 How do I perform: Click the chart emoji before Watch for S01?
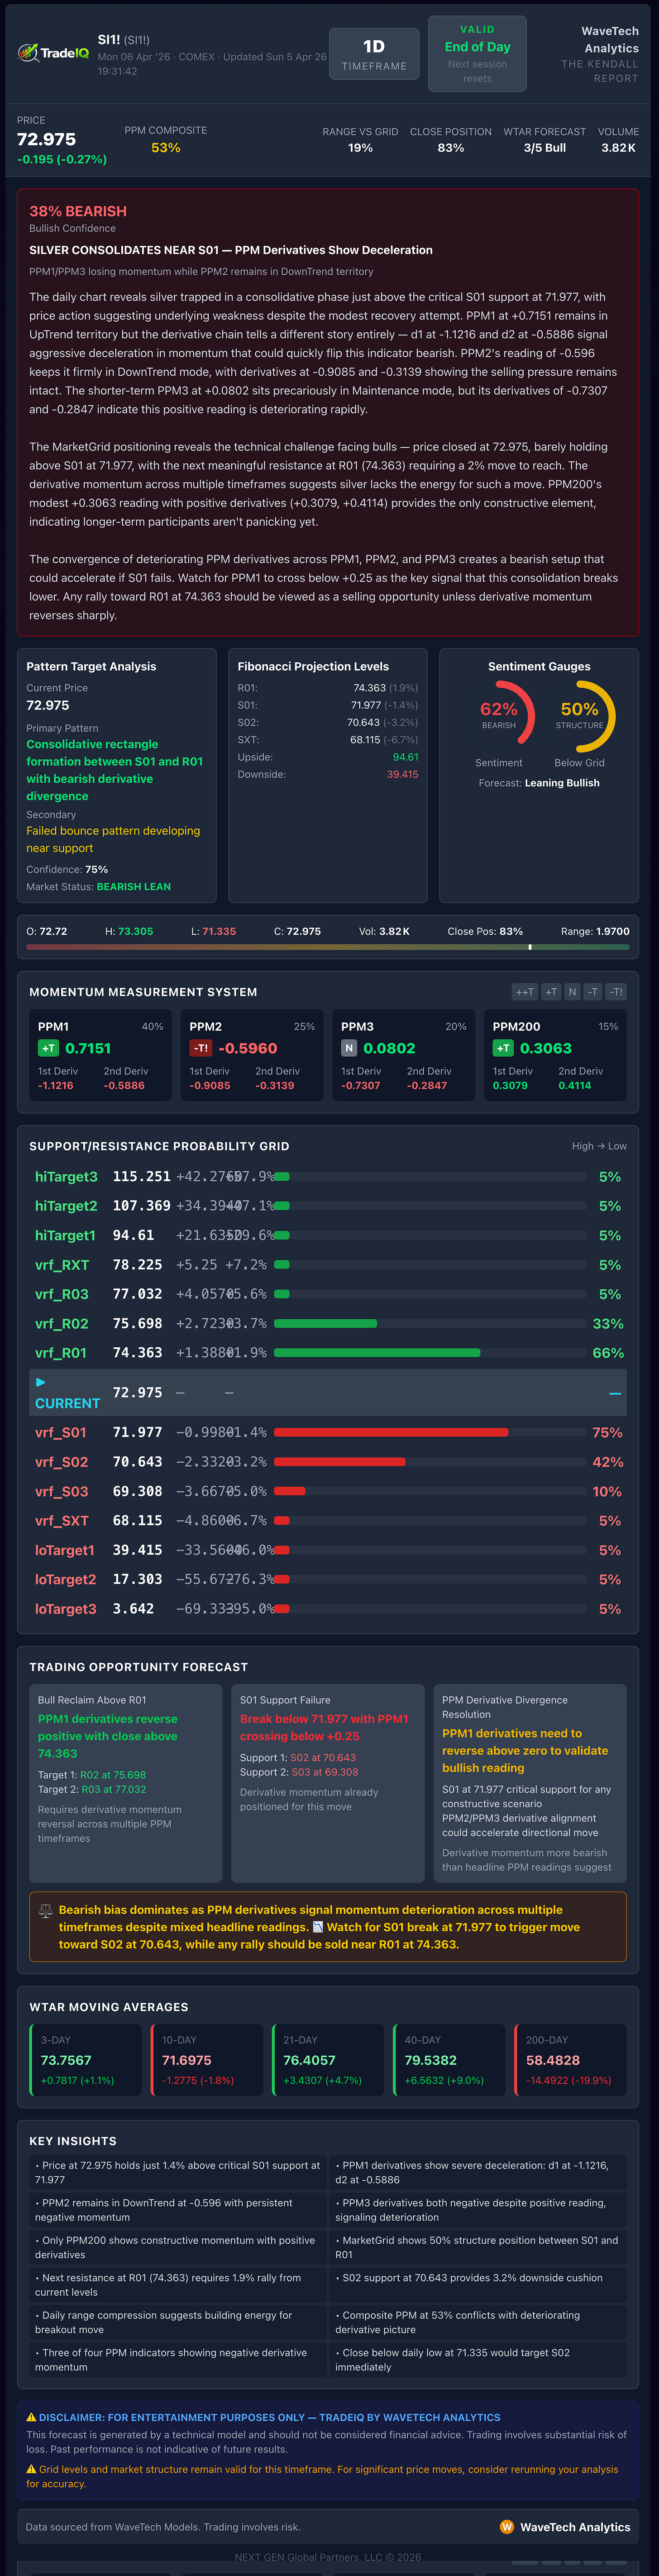pos(318,1927)
